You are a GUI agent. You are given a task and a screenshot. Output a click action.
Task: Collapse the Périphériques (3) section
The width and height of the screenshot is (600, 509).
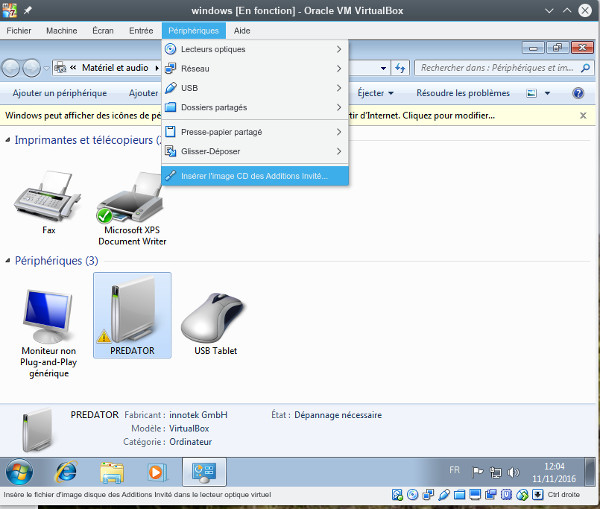tap(8, 260)
